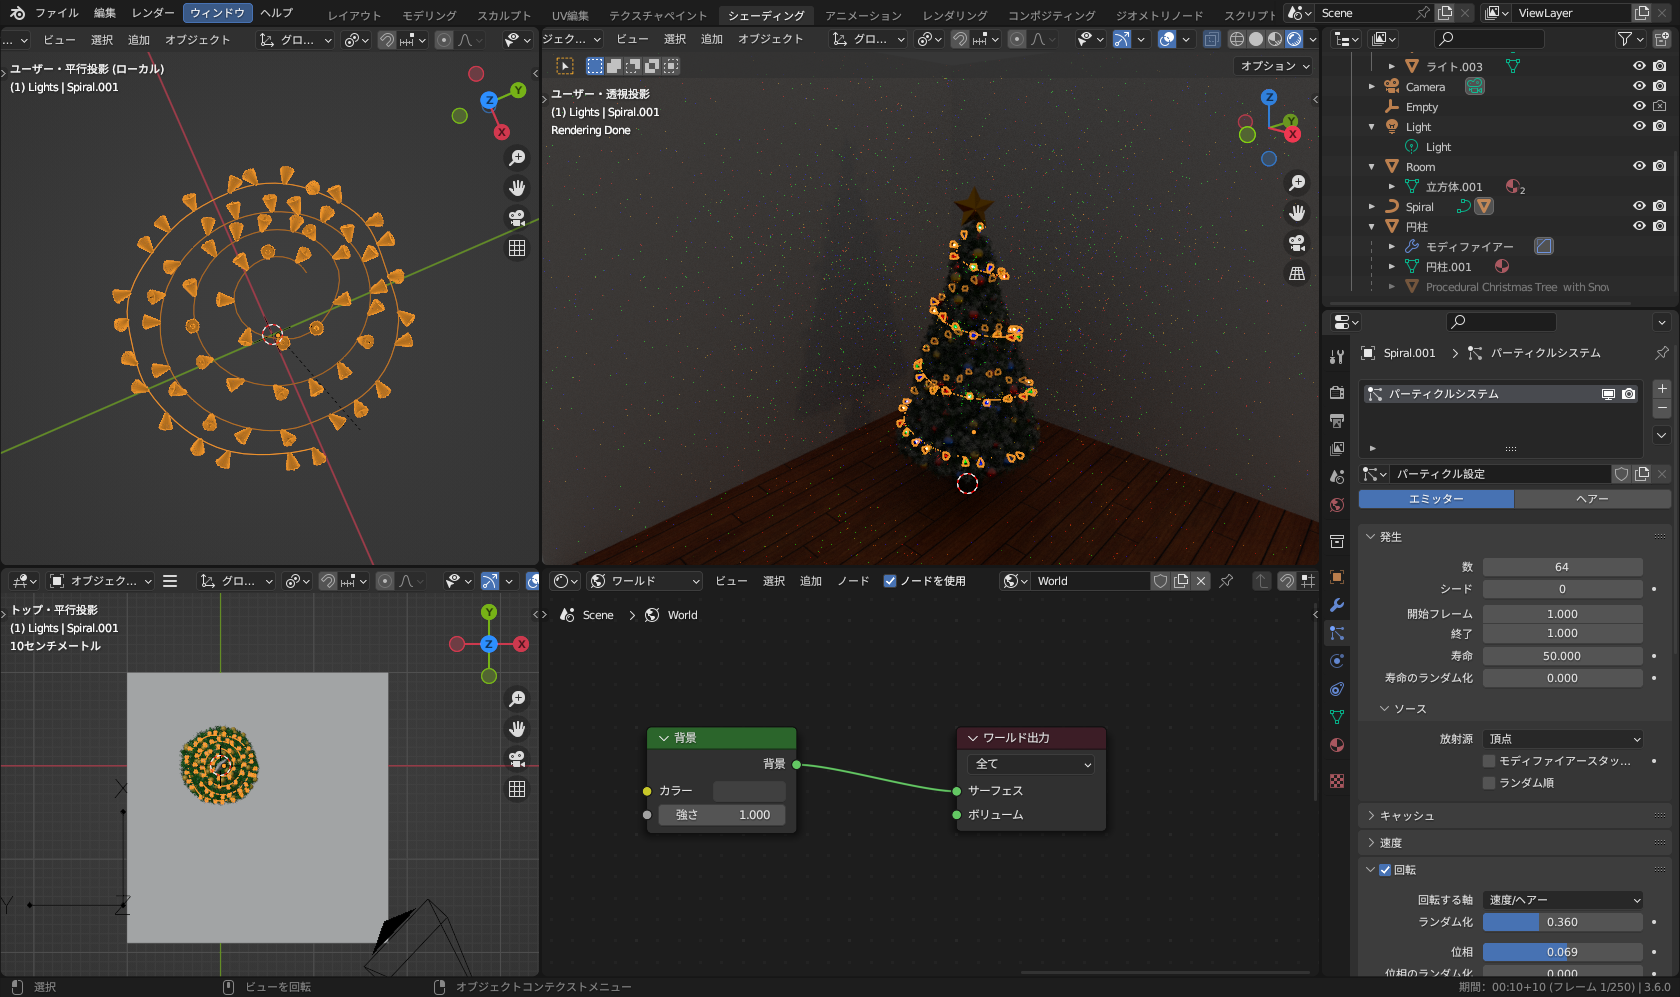Open the ノード menu in node editor
The width and height of the screenshot is (1680, 997).
(x=853, y=581)
